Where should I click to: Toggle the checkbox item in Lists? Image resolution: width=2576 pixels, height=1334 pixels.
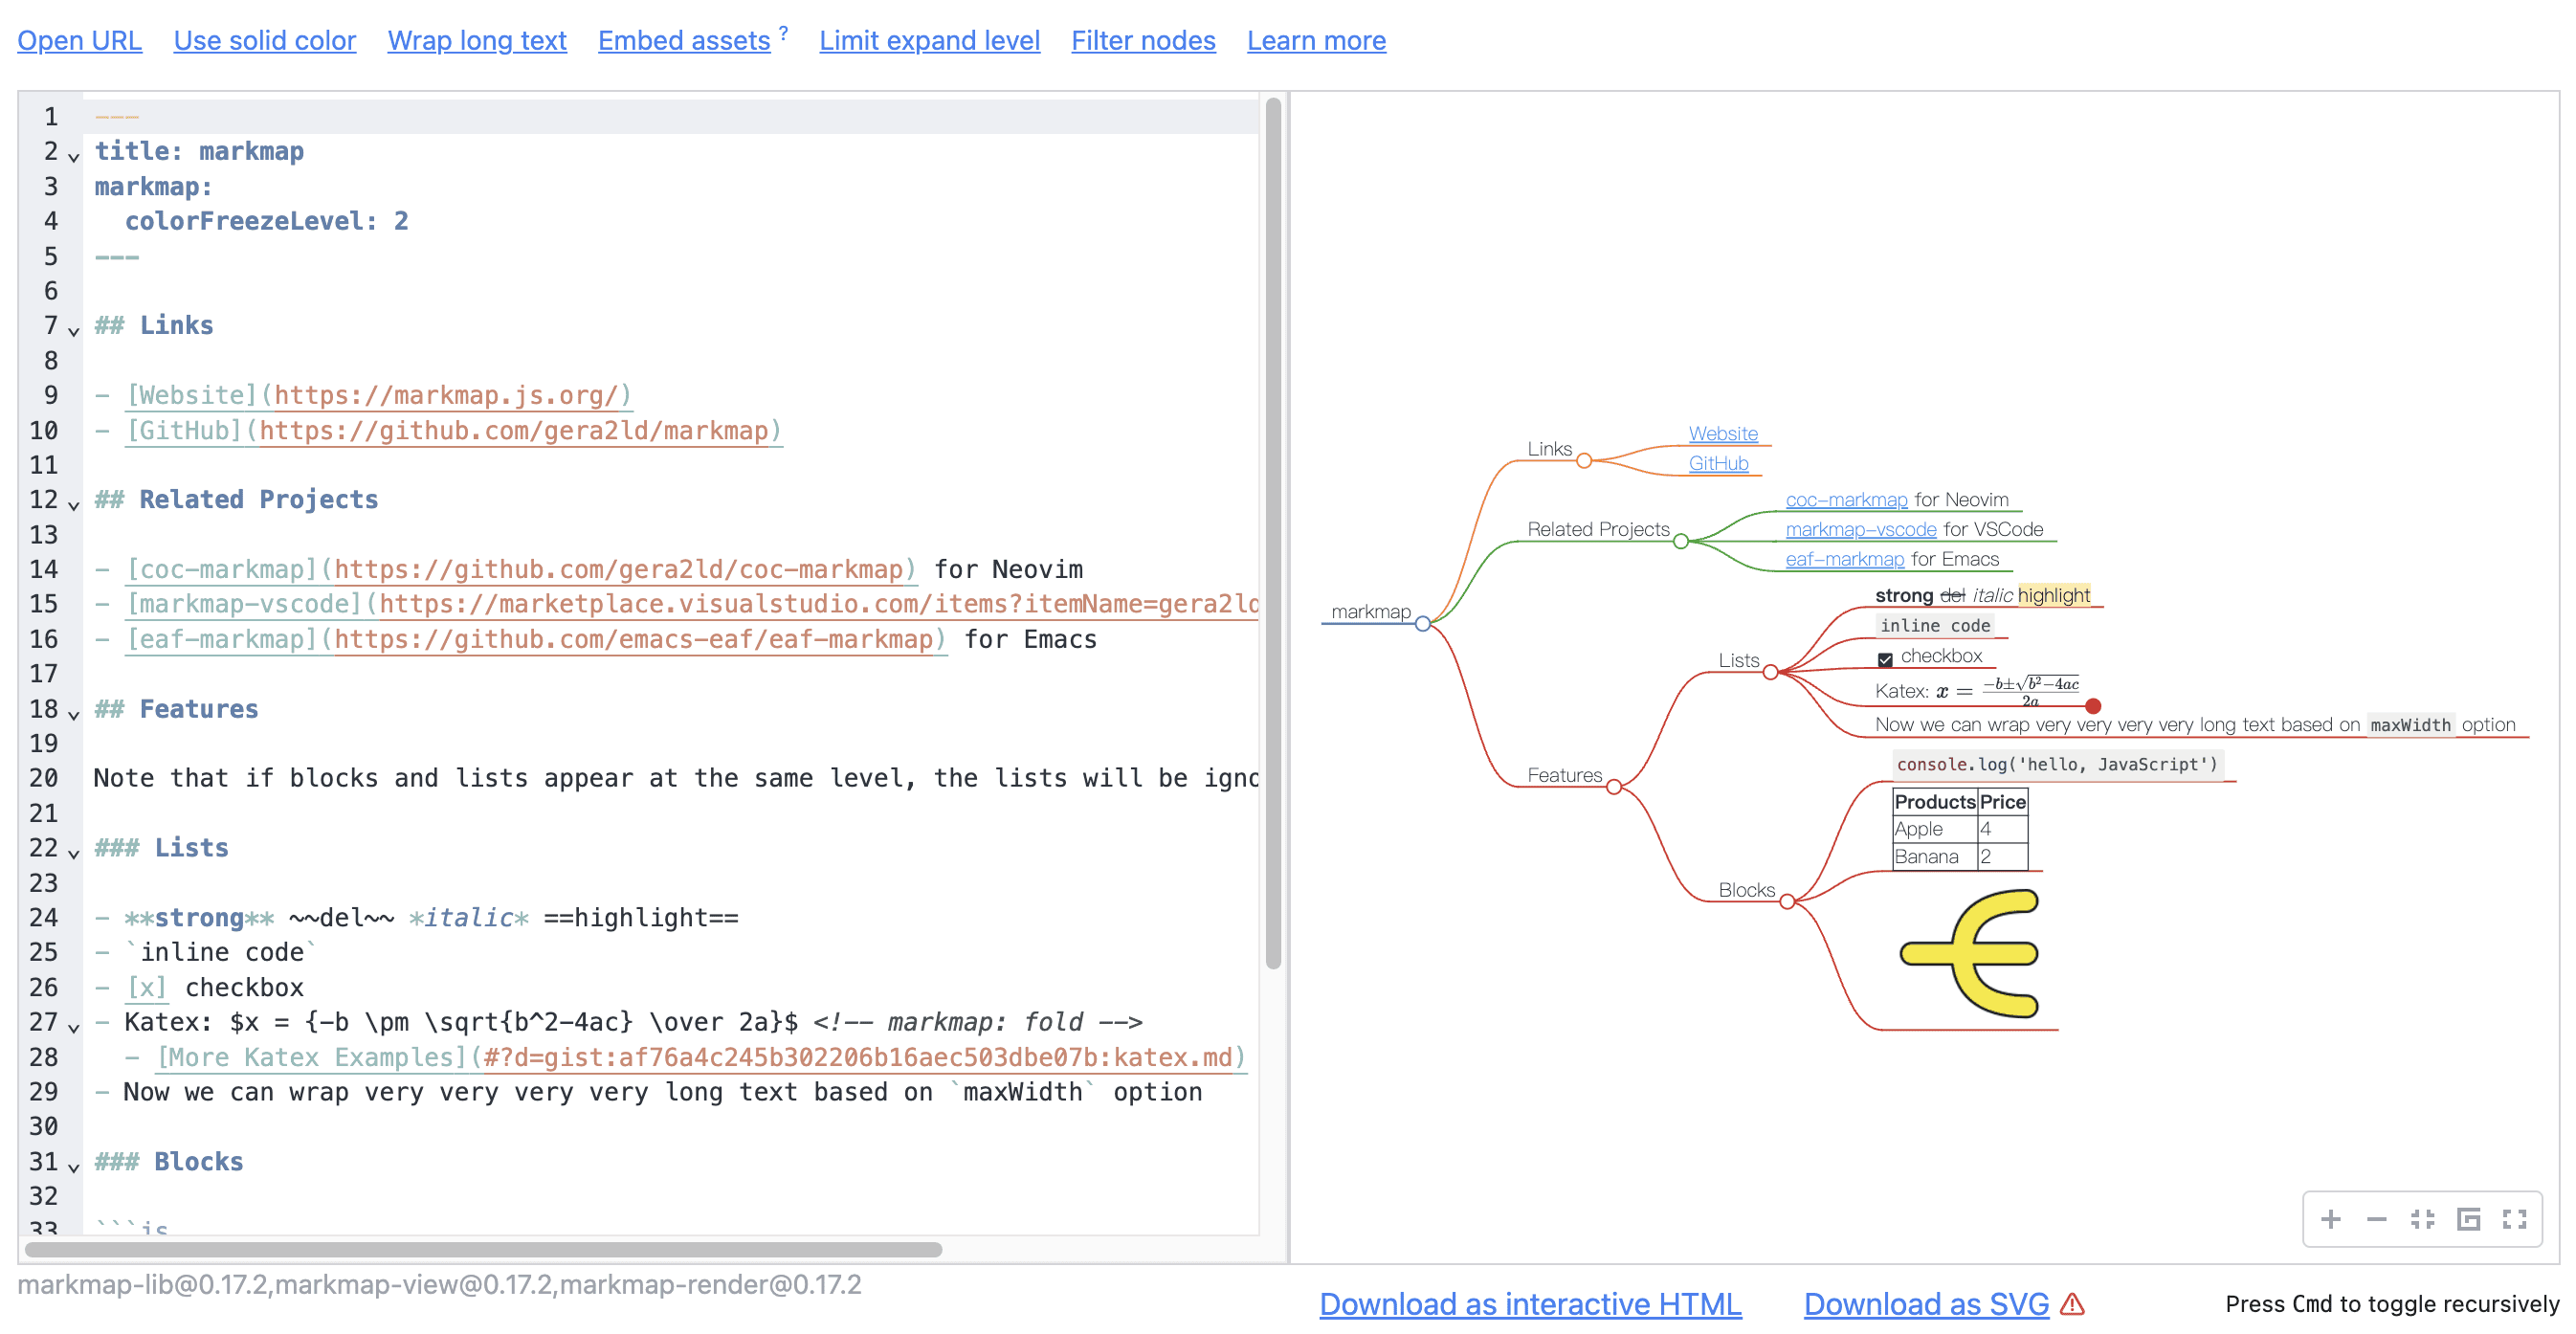click(1885, 659)
